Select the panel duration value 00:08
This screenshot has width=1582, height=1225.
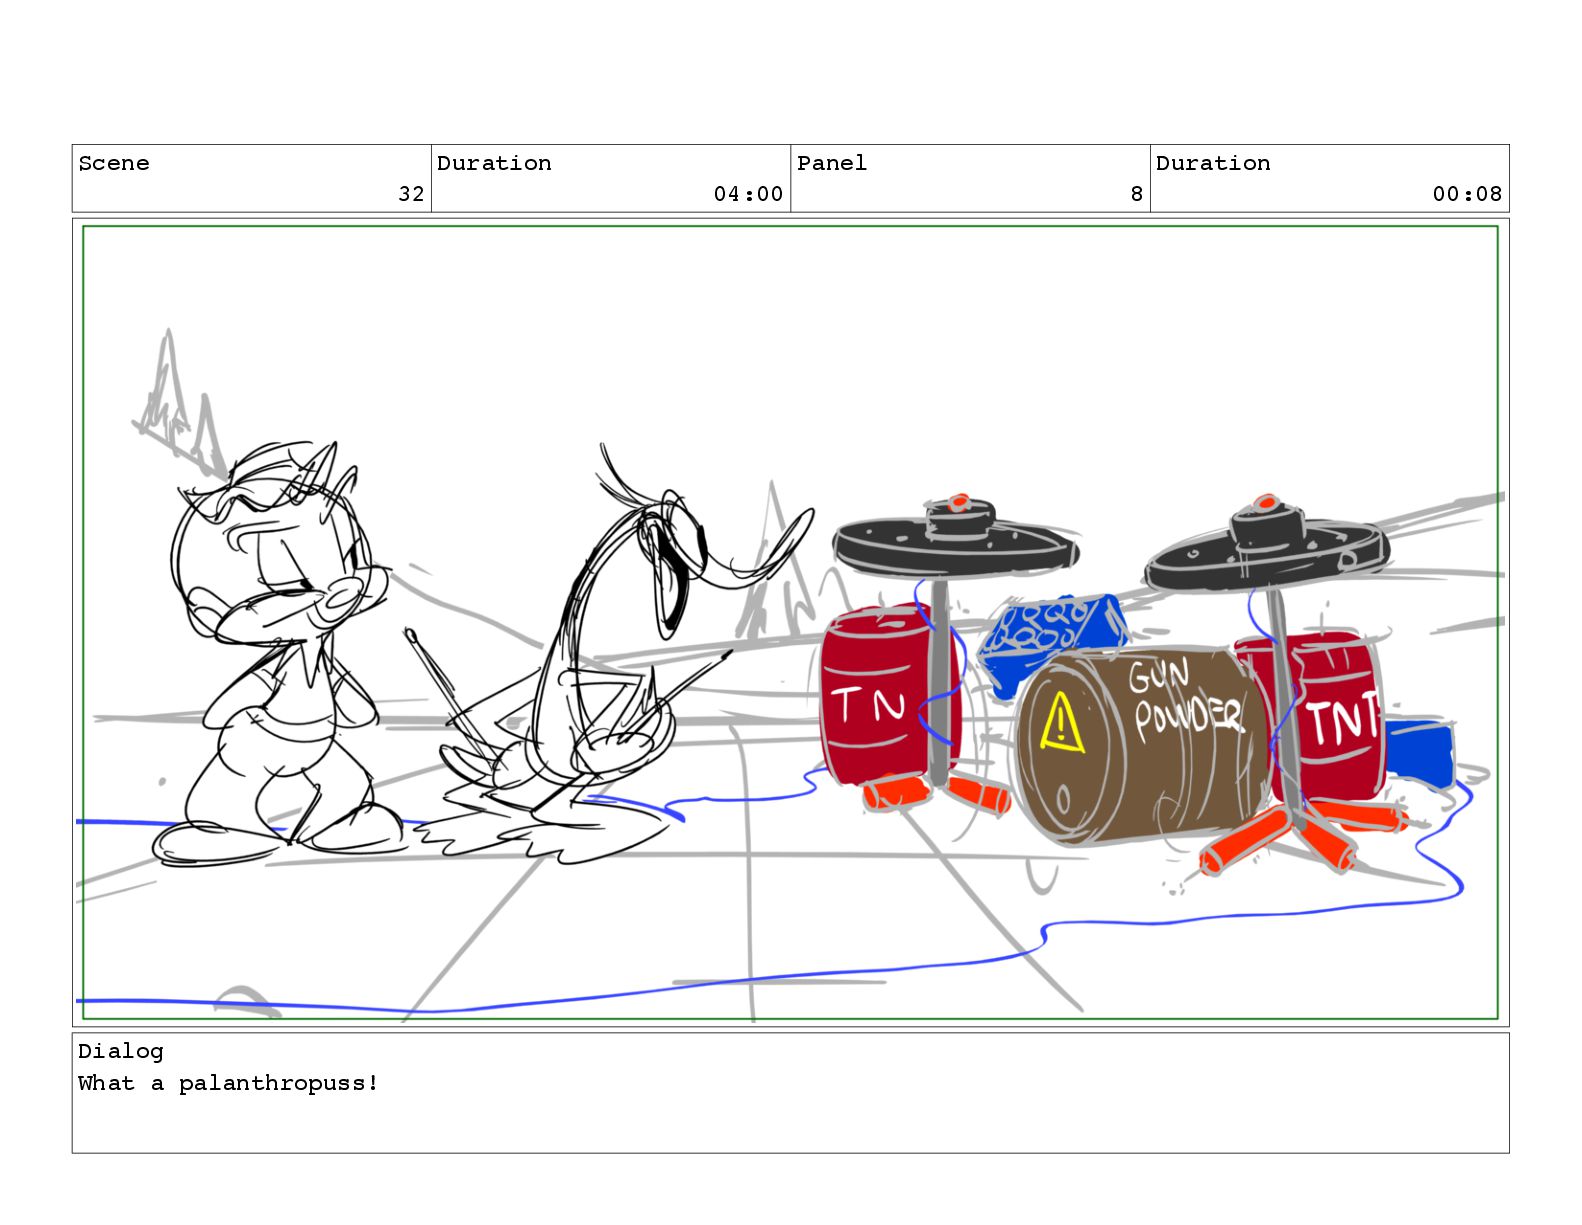click(1467, 194)
